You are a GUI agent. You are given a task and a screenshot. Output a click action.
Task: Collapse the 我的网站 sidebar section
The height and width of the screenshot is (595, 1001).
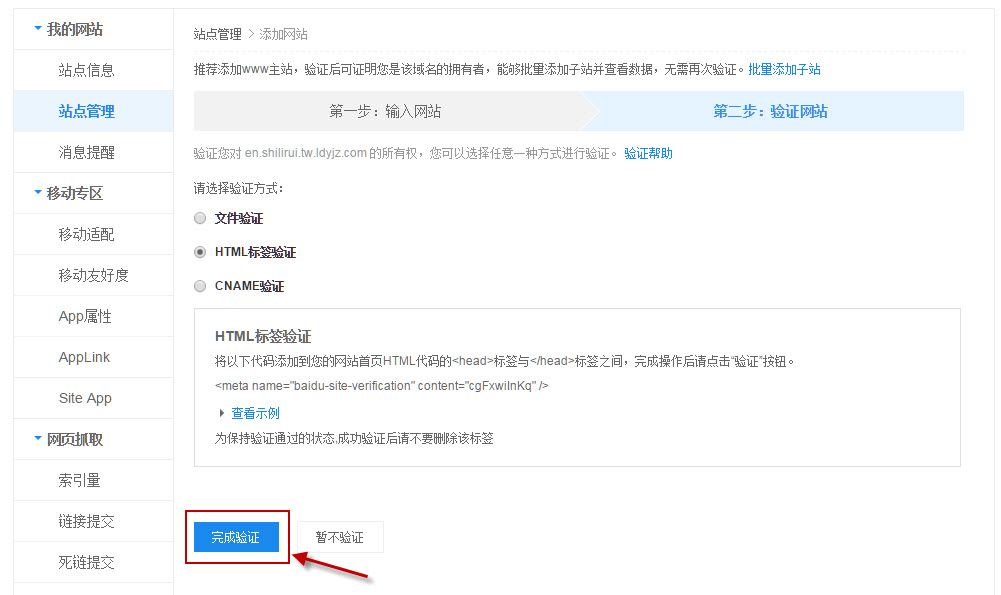(39, 29)
